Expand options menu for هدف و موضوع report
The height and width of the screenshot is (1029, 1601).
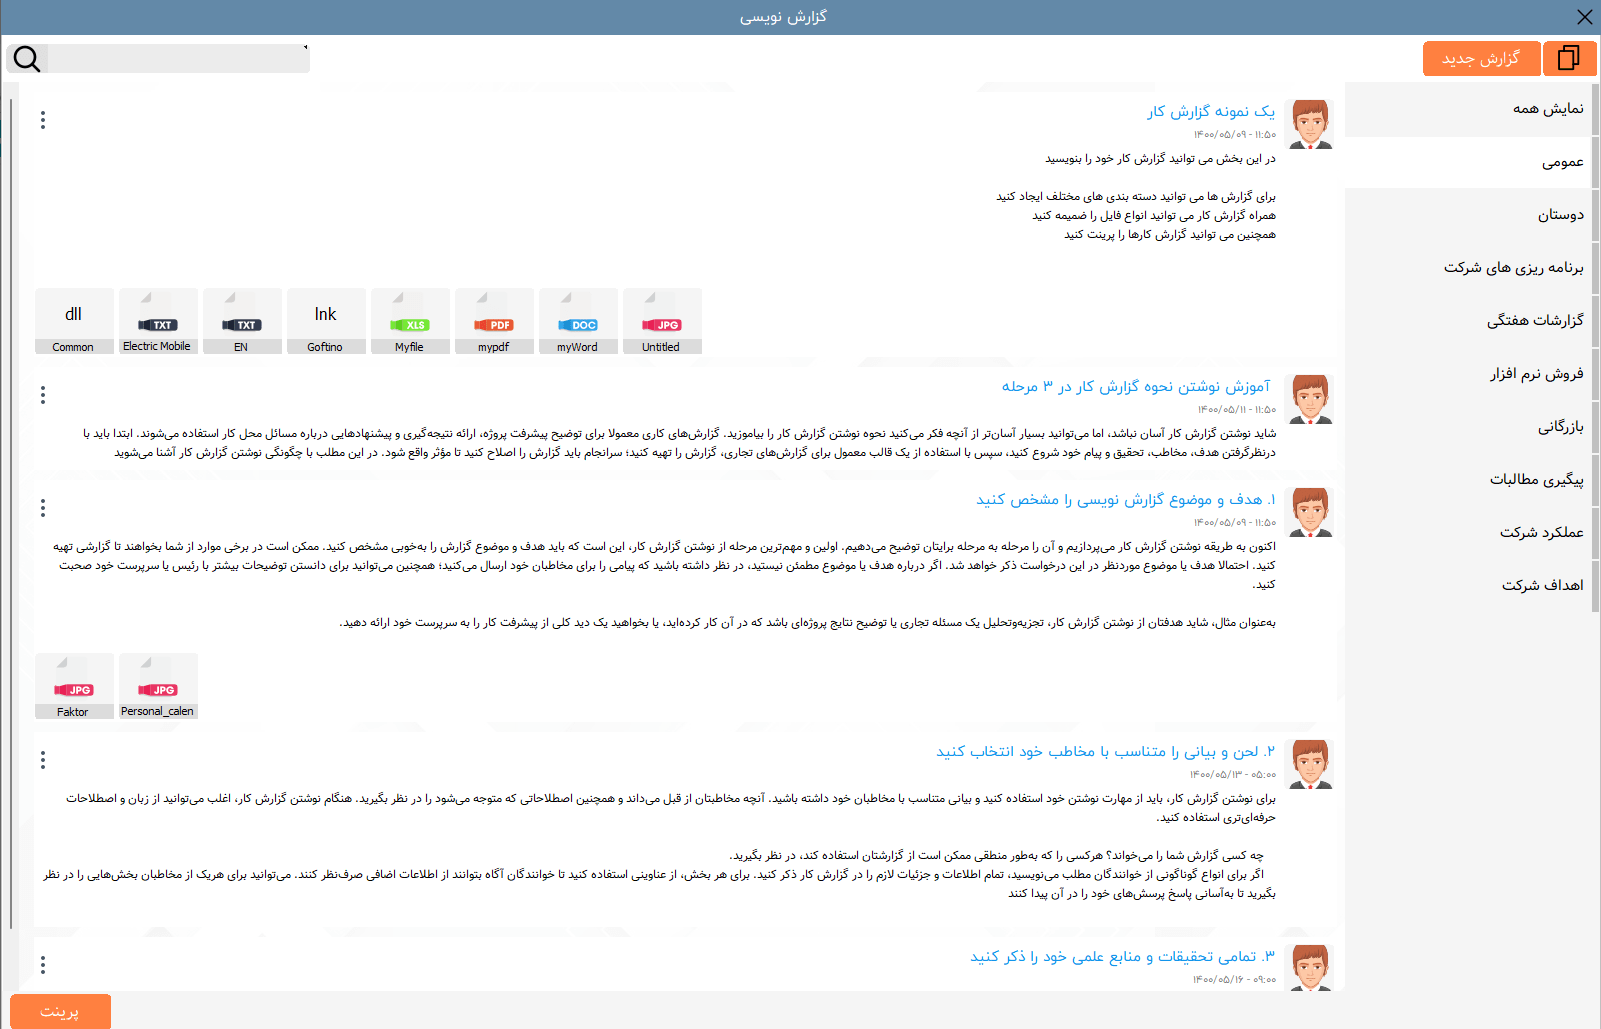click(x=43, y=508)
